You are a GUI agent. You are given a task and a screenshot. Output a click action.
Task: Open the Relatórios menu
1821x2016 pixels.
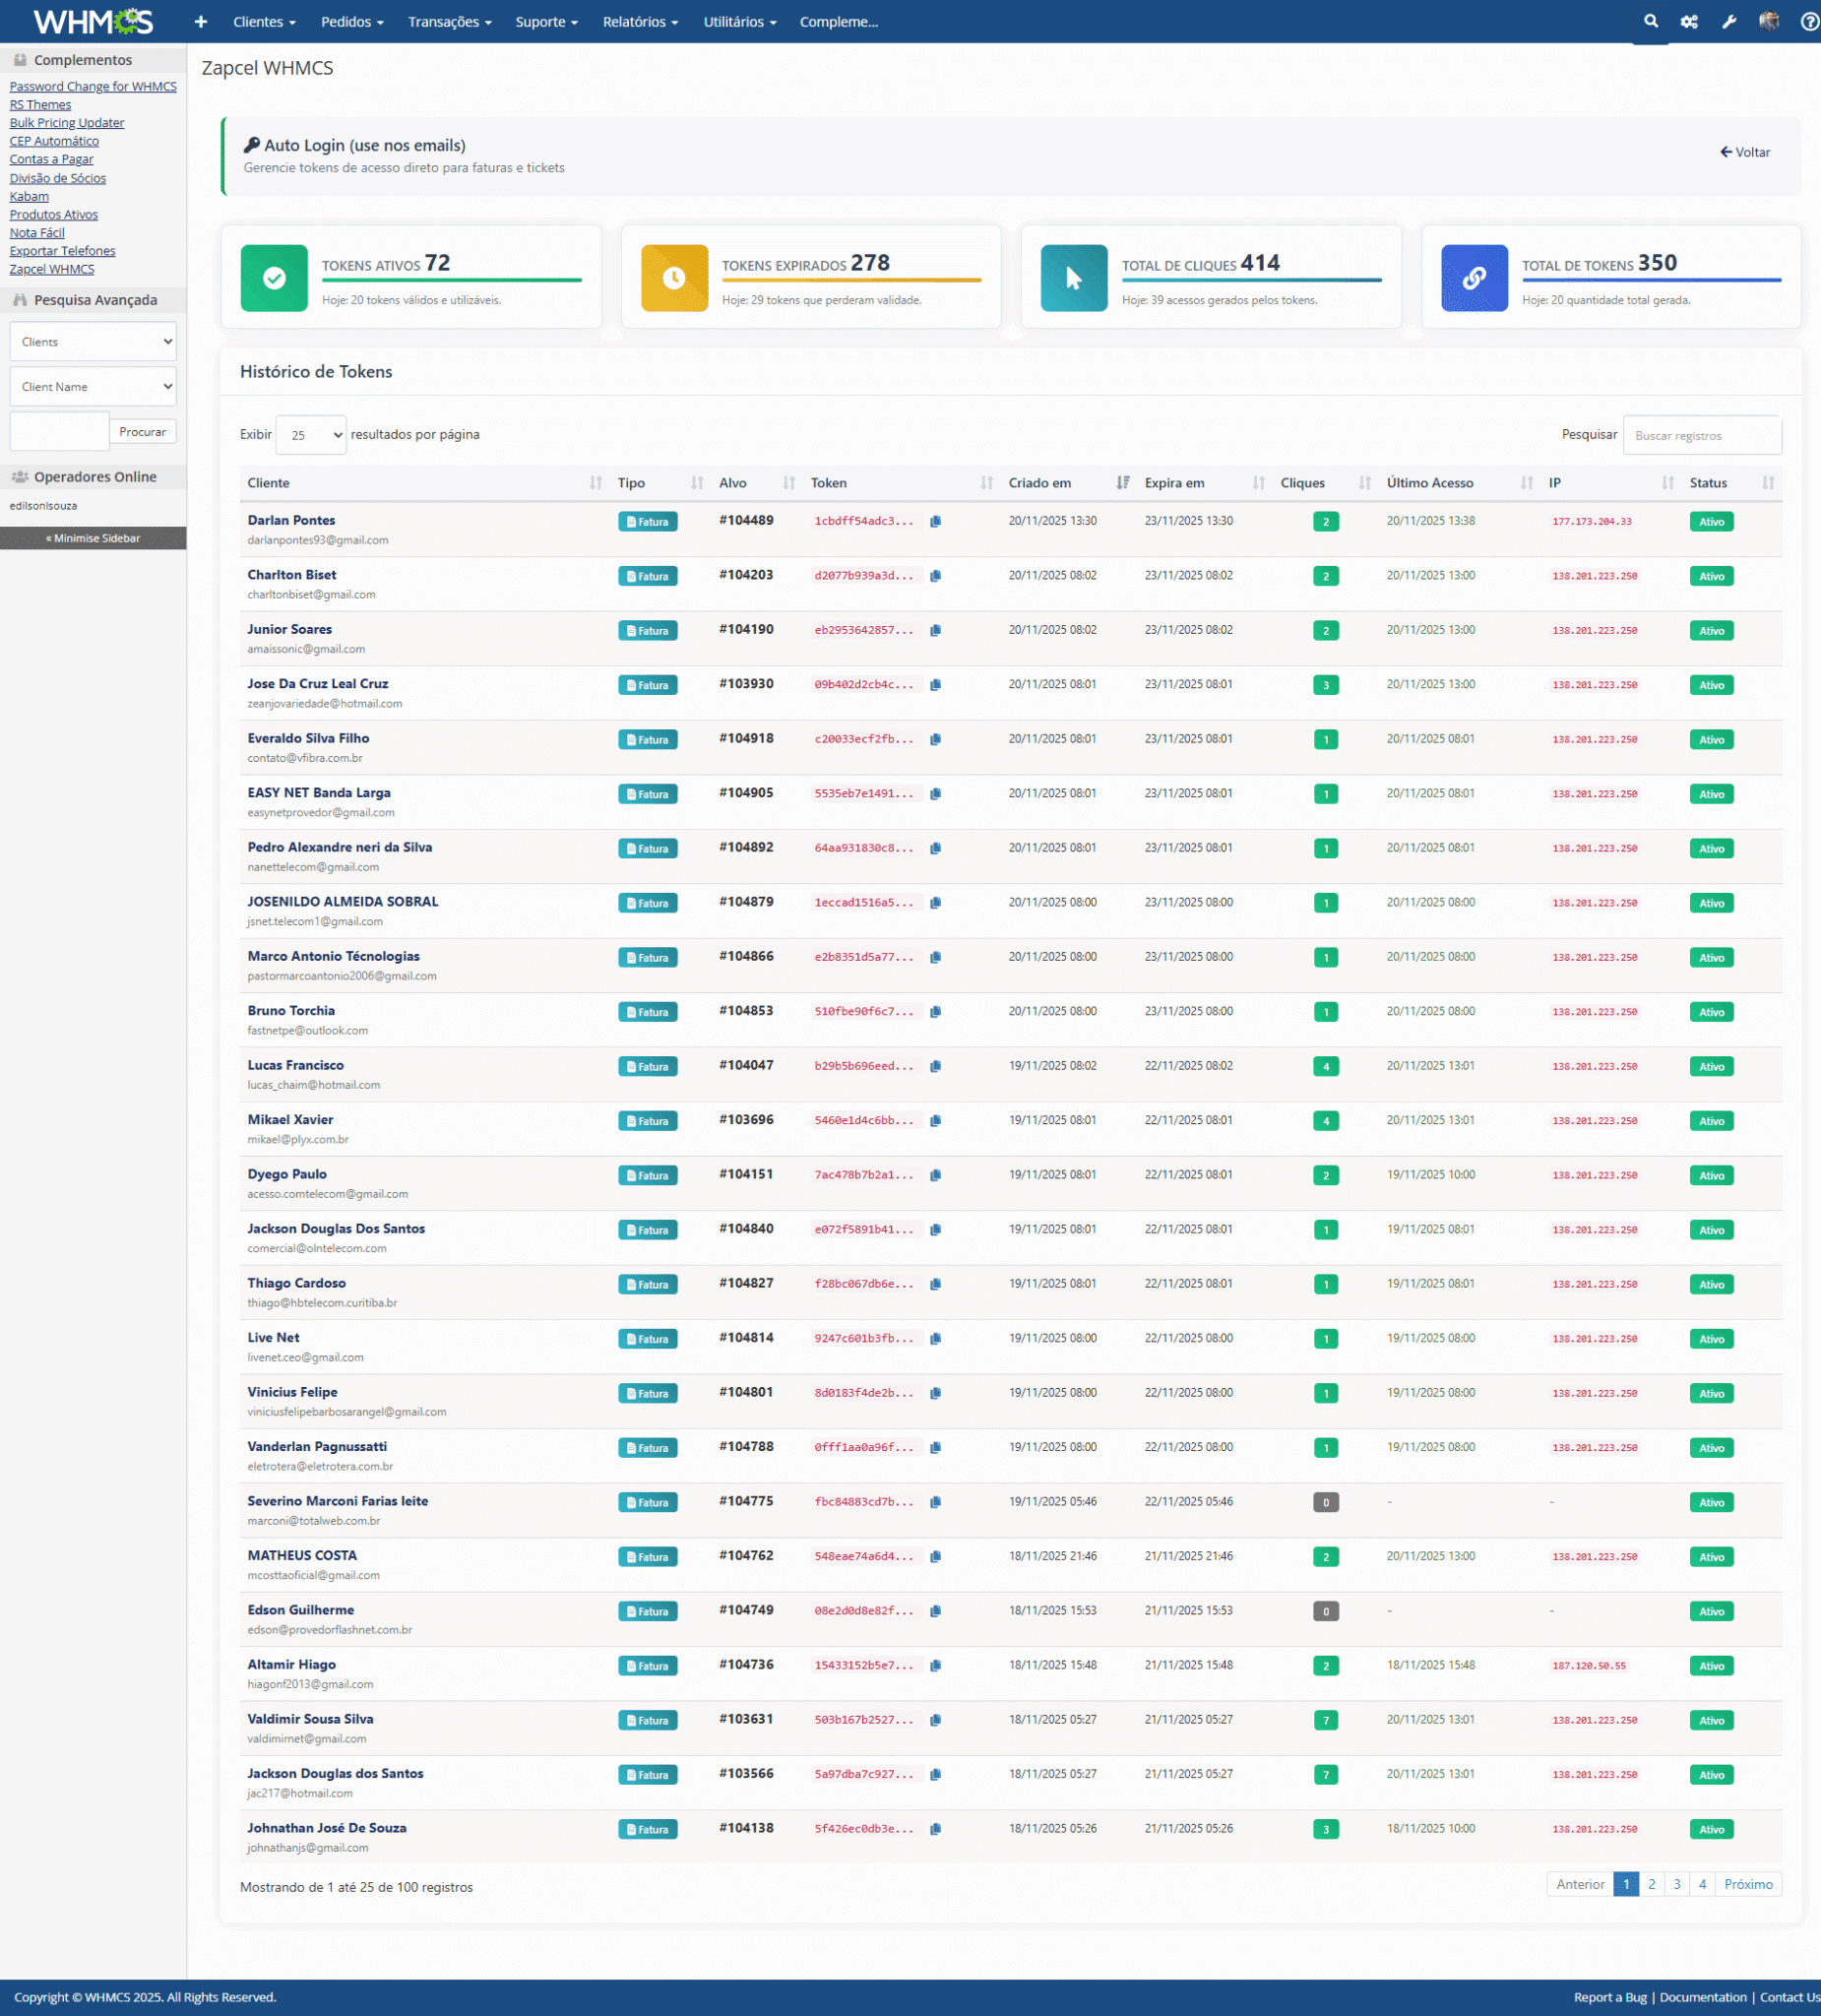[x=640, y=21]
